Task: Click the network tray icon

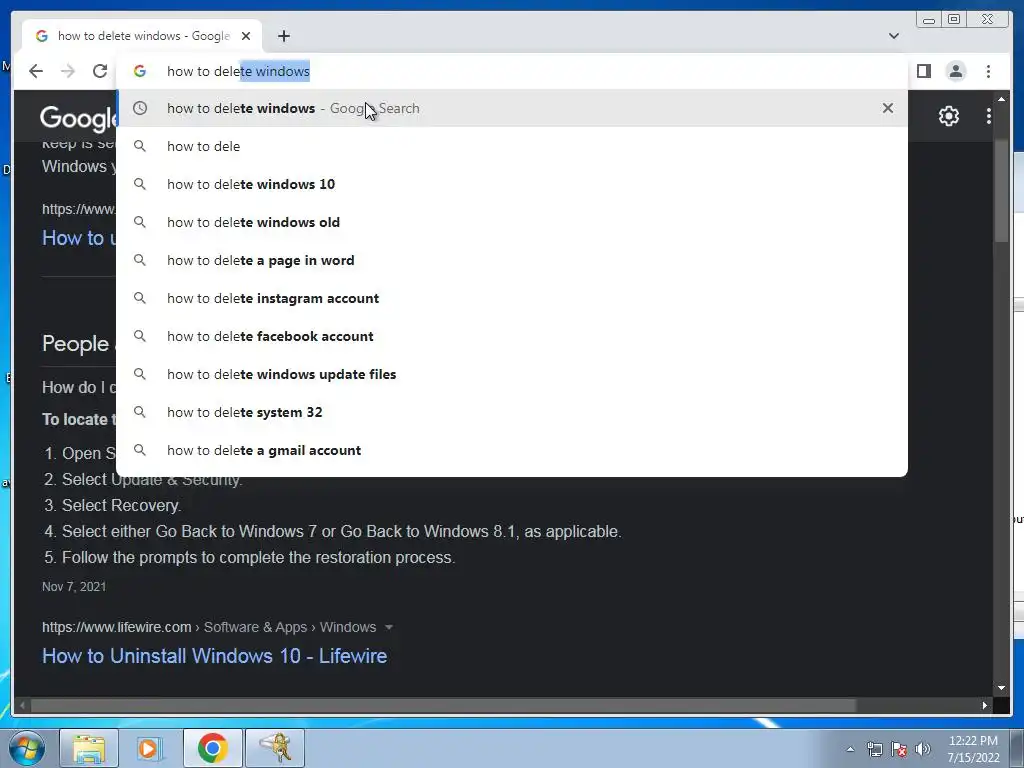Action: click(874, 750)
